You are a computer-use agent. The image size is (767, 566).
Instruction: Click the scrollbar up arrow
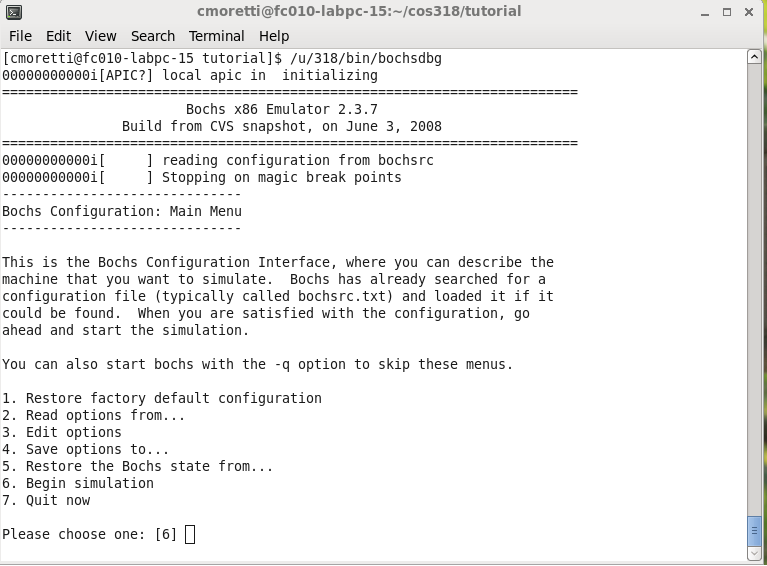pos(754,57)
